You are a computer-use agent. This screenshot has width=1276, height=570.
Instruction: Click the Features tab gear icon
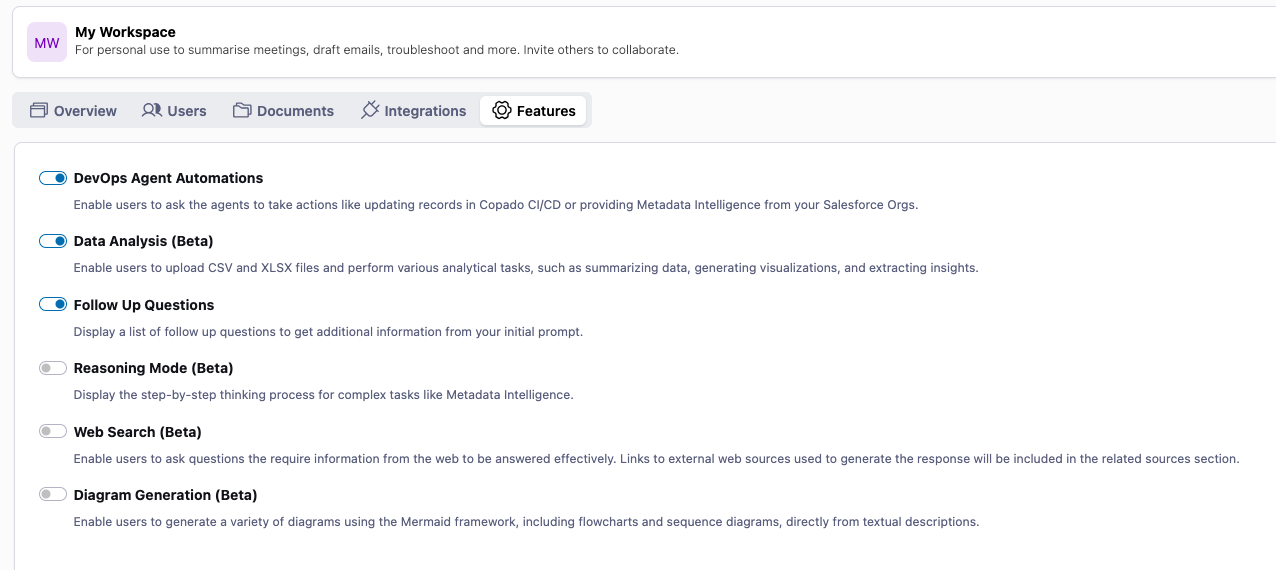(502, 110)
